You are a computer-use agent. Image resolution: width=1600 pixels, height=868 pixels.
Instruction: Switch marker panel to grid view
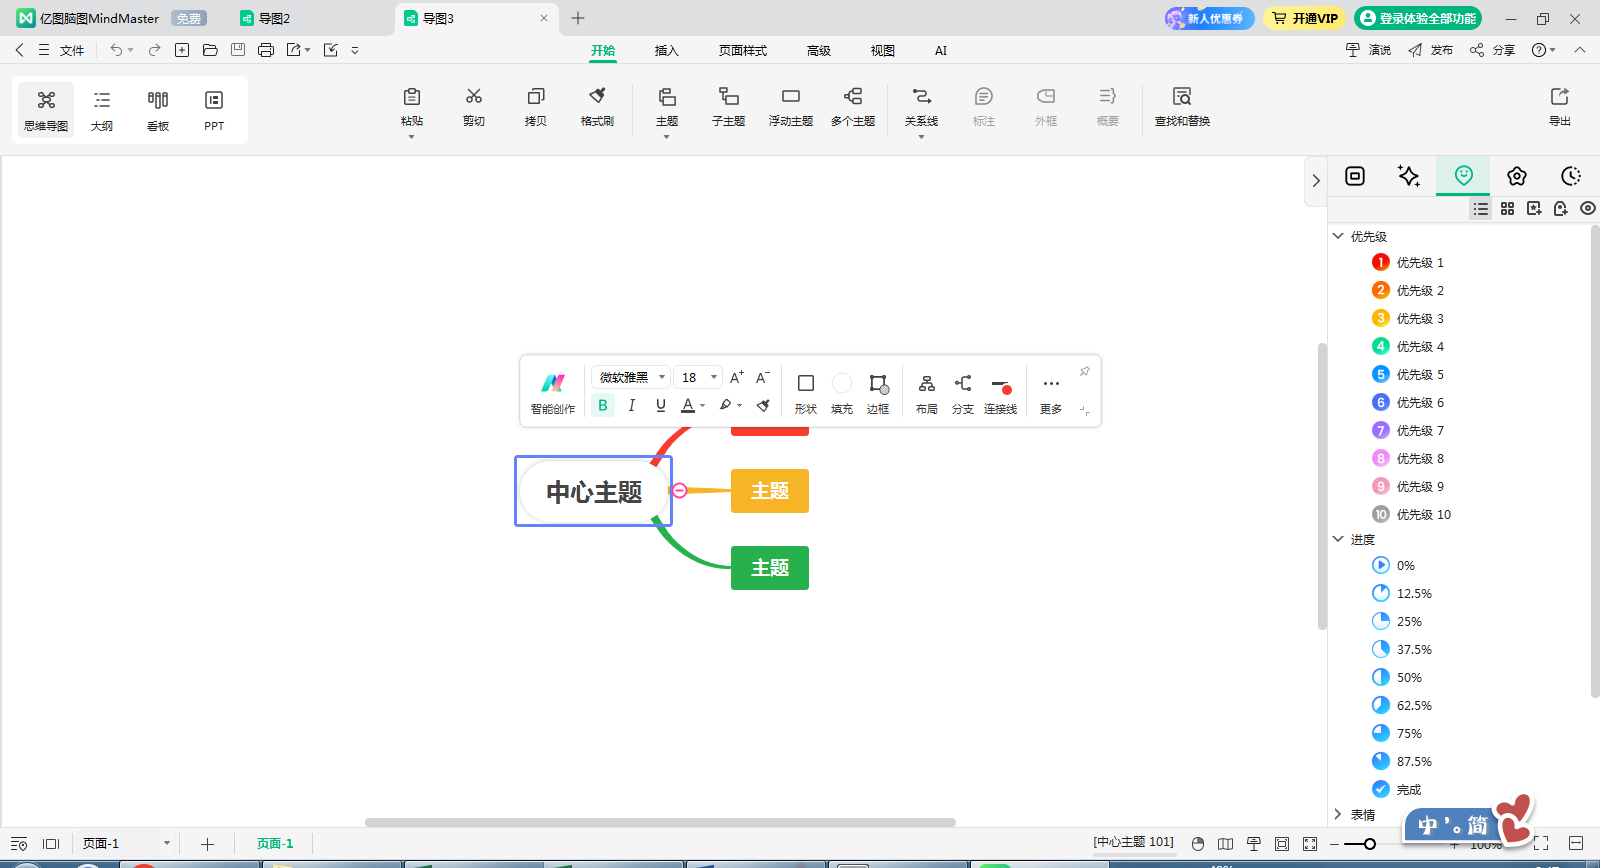1508,208
